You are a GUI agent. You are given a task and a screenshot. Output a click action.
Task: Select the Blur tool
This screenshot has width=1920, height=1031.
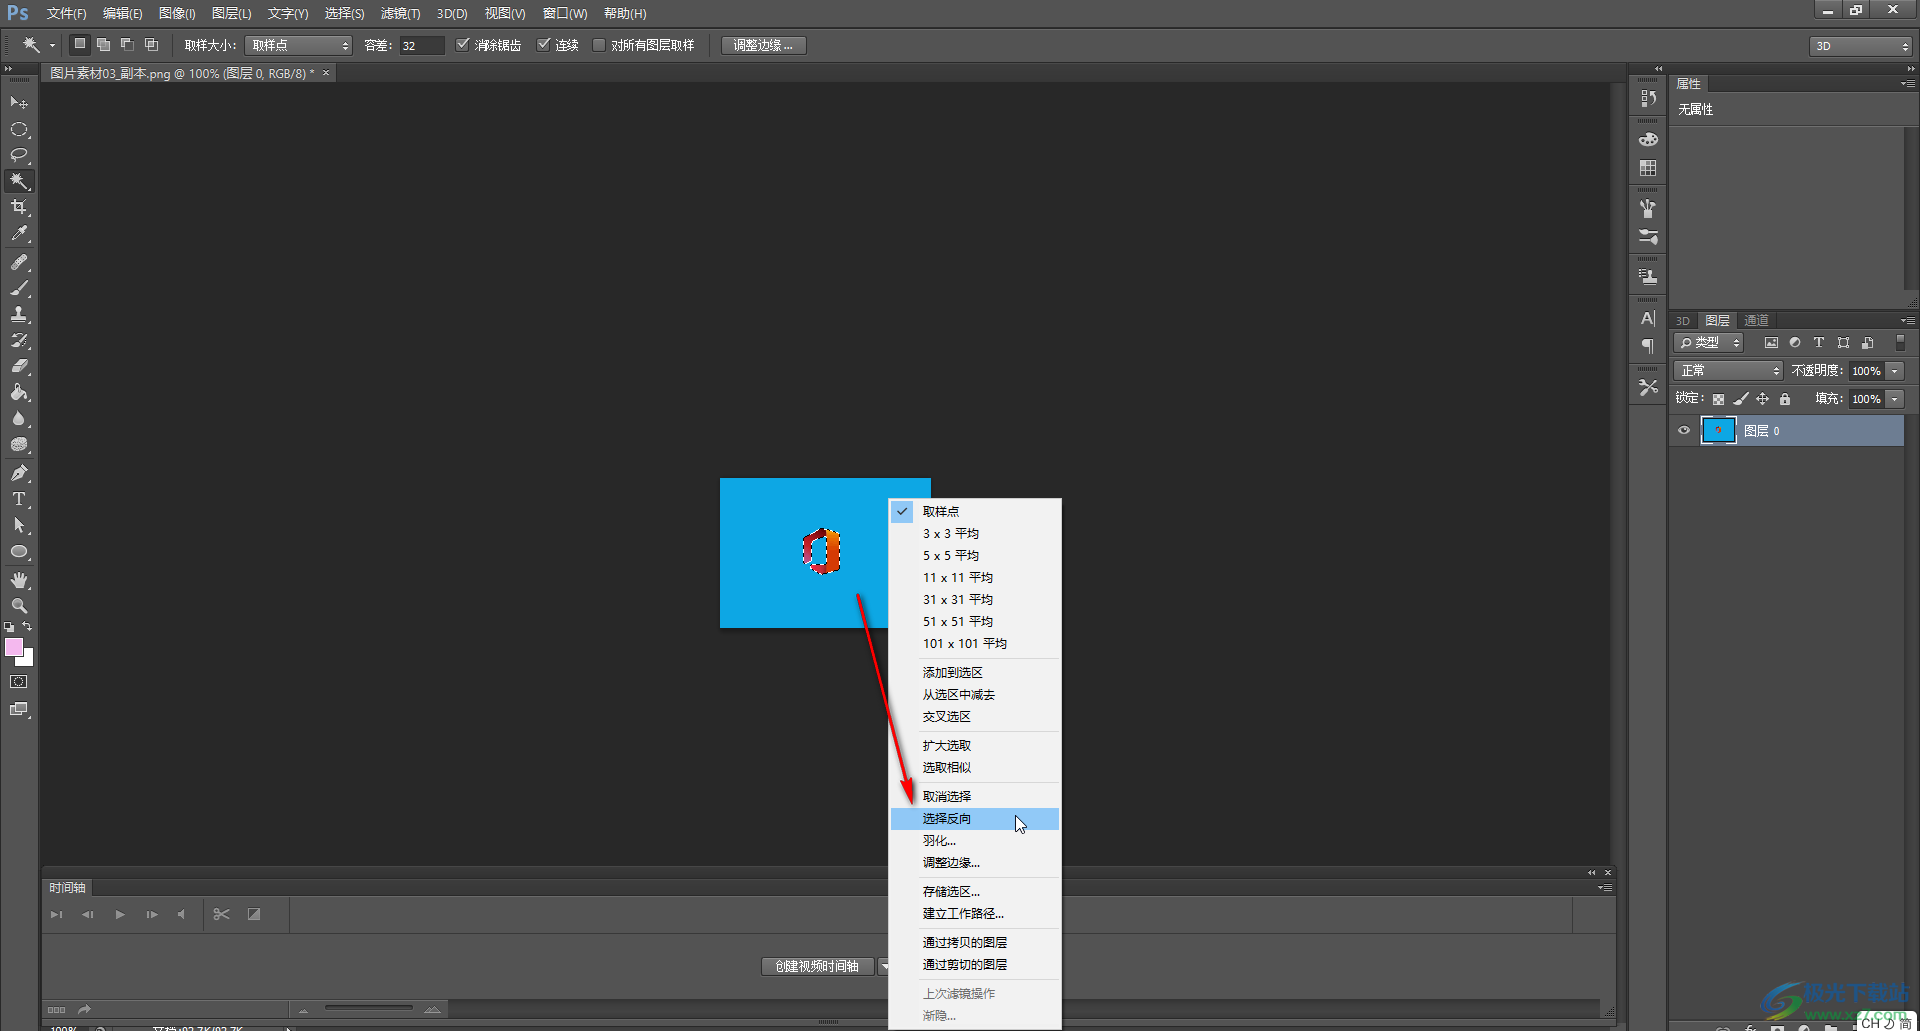(19, 418)
